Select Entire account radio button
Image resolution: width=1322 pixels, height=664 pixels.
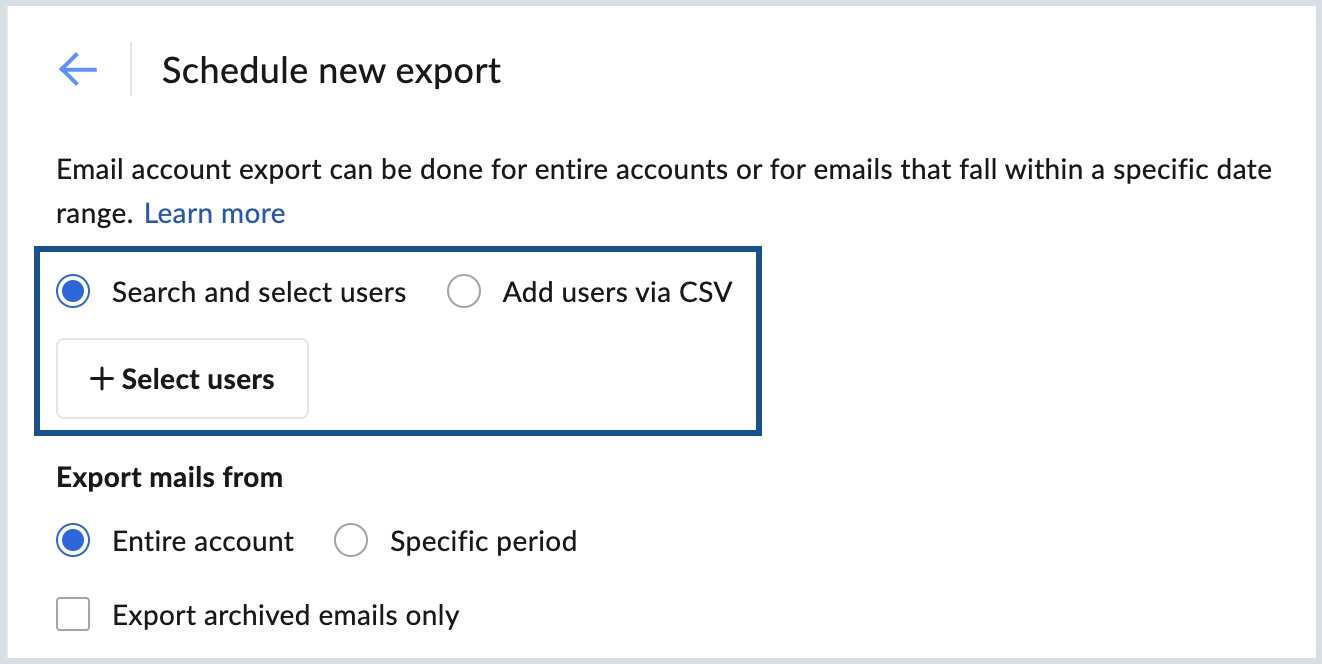(x=72, y=540)
